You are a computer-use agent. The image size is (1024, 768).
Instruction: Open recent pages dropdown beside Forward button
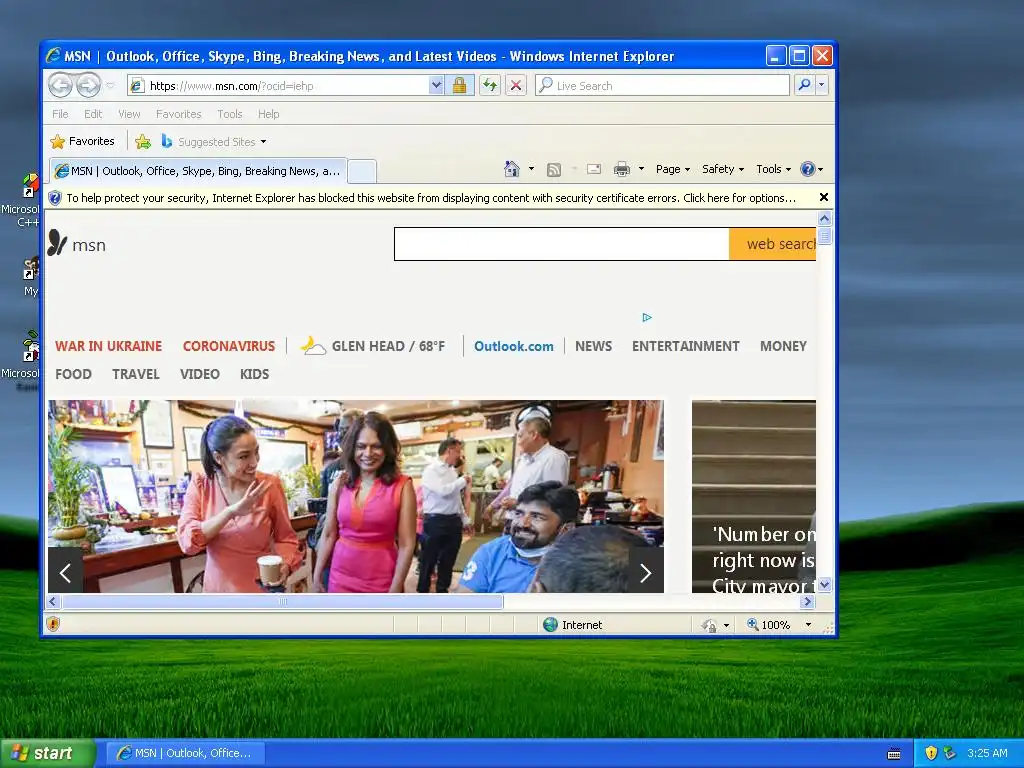click(110, 86)
